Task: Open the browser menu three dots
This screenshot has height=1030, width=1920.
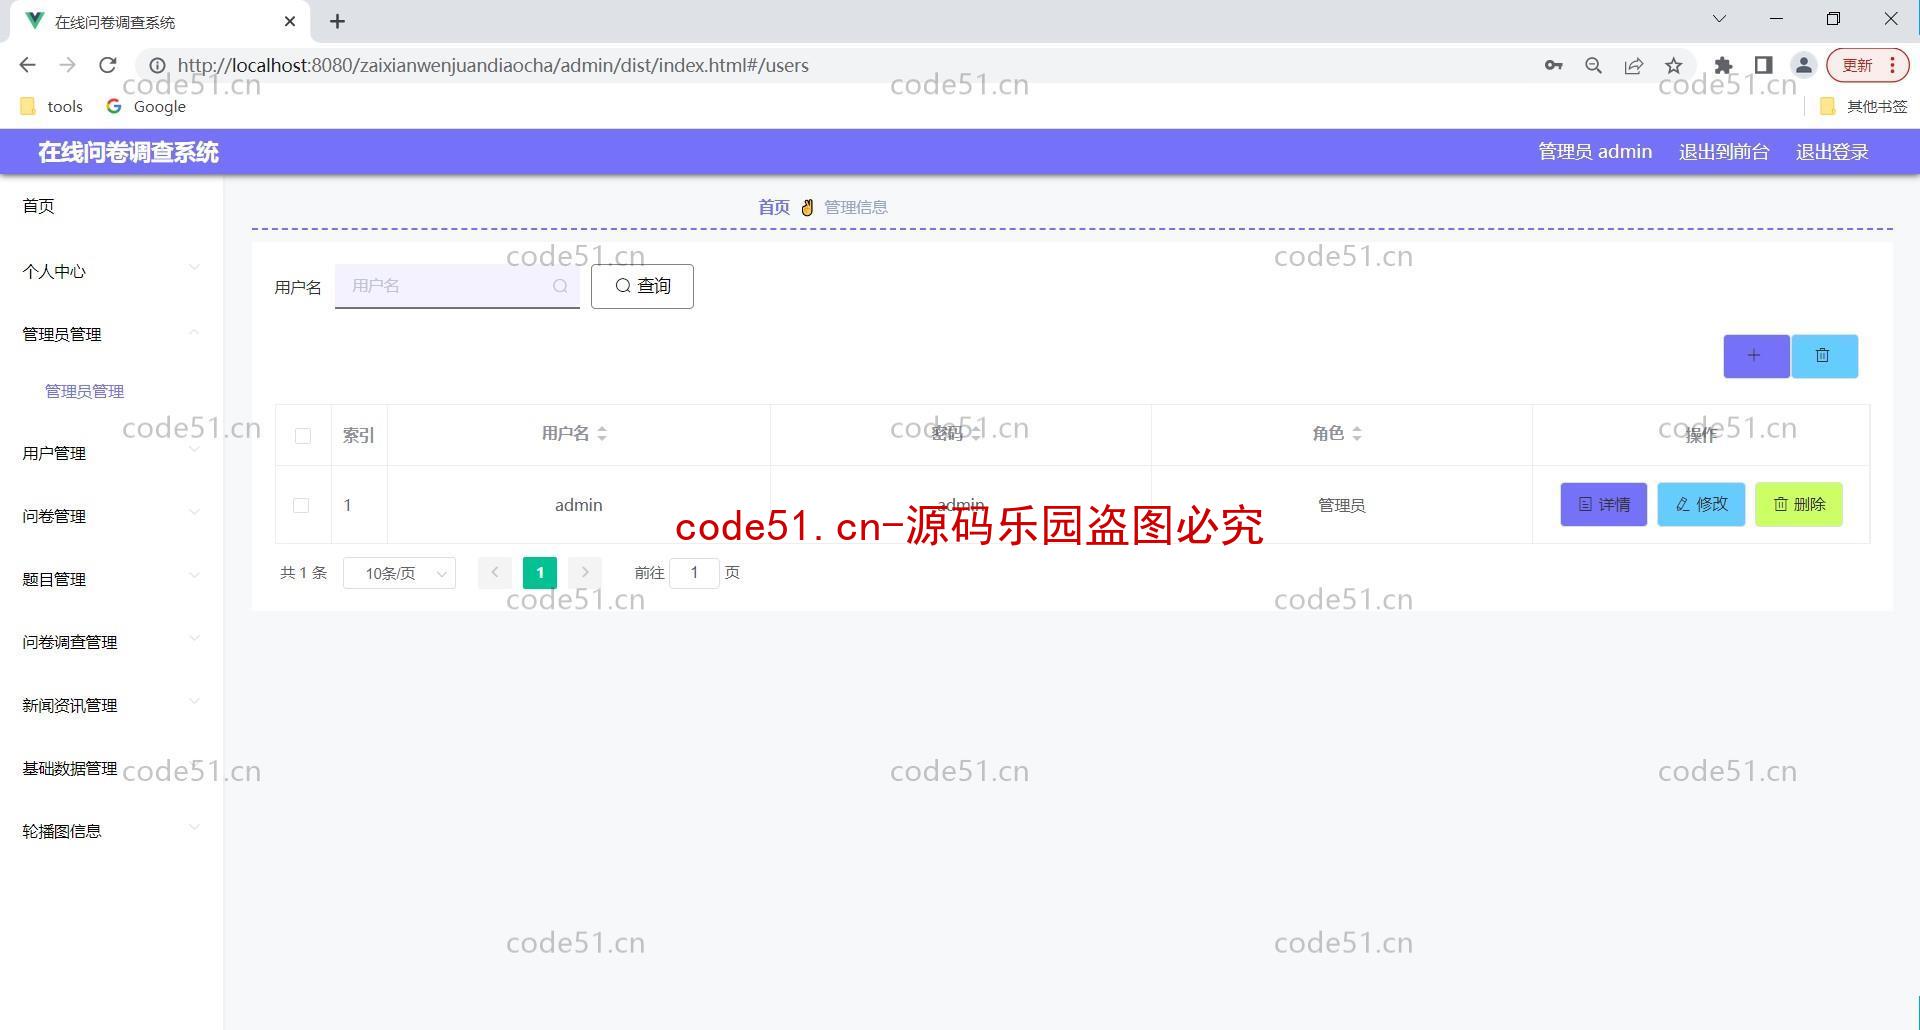Action: 1893,66
